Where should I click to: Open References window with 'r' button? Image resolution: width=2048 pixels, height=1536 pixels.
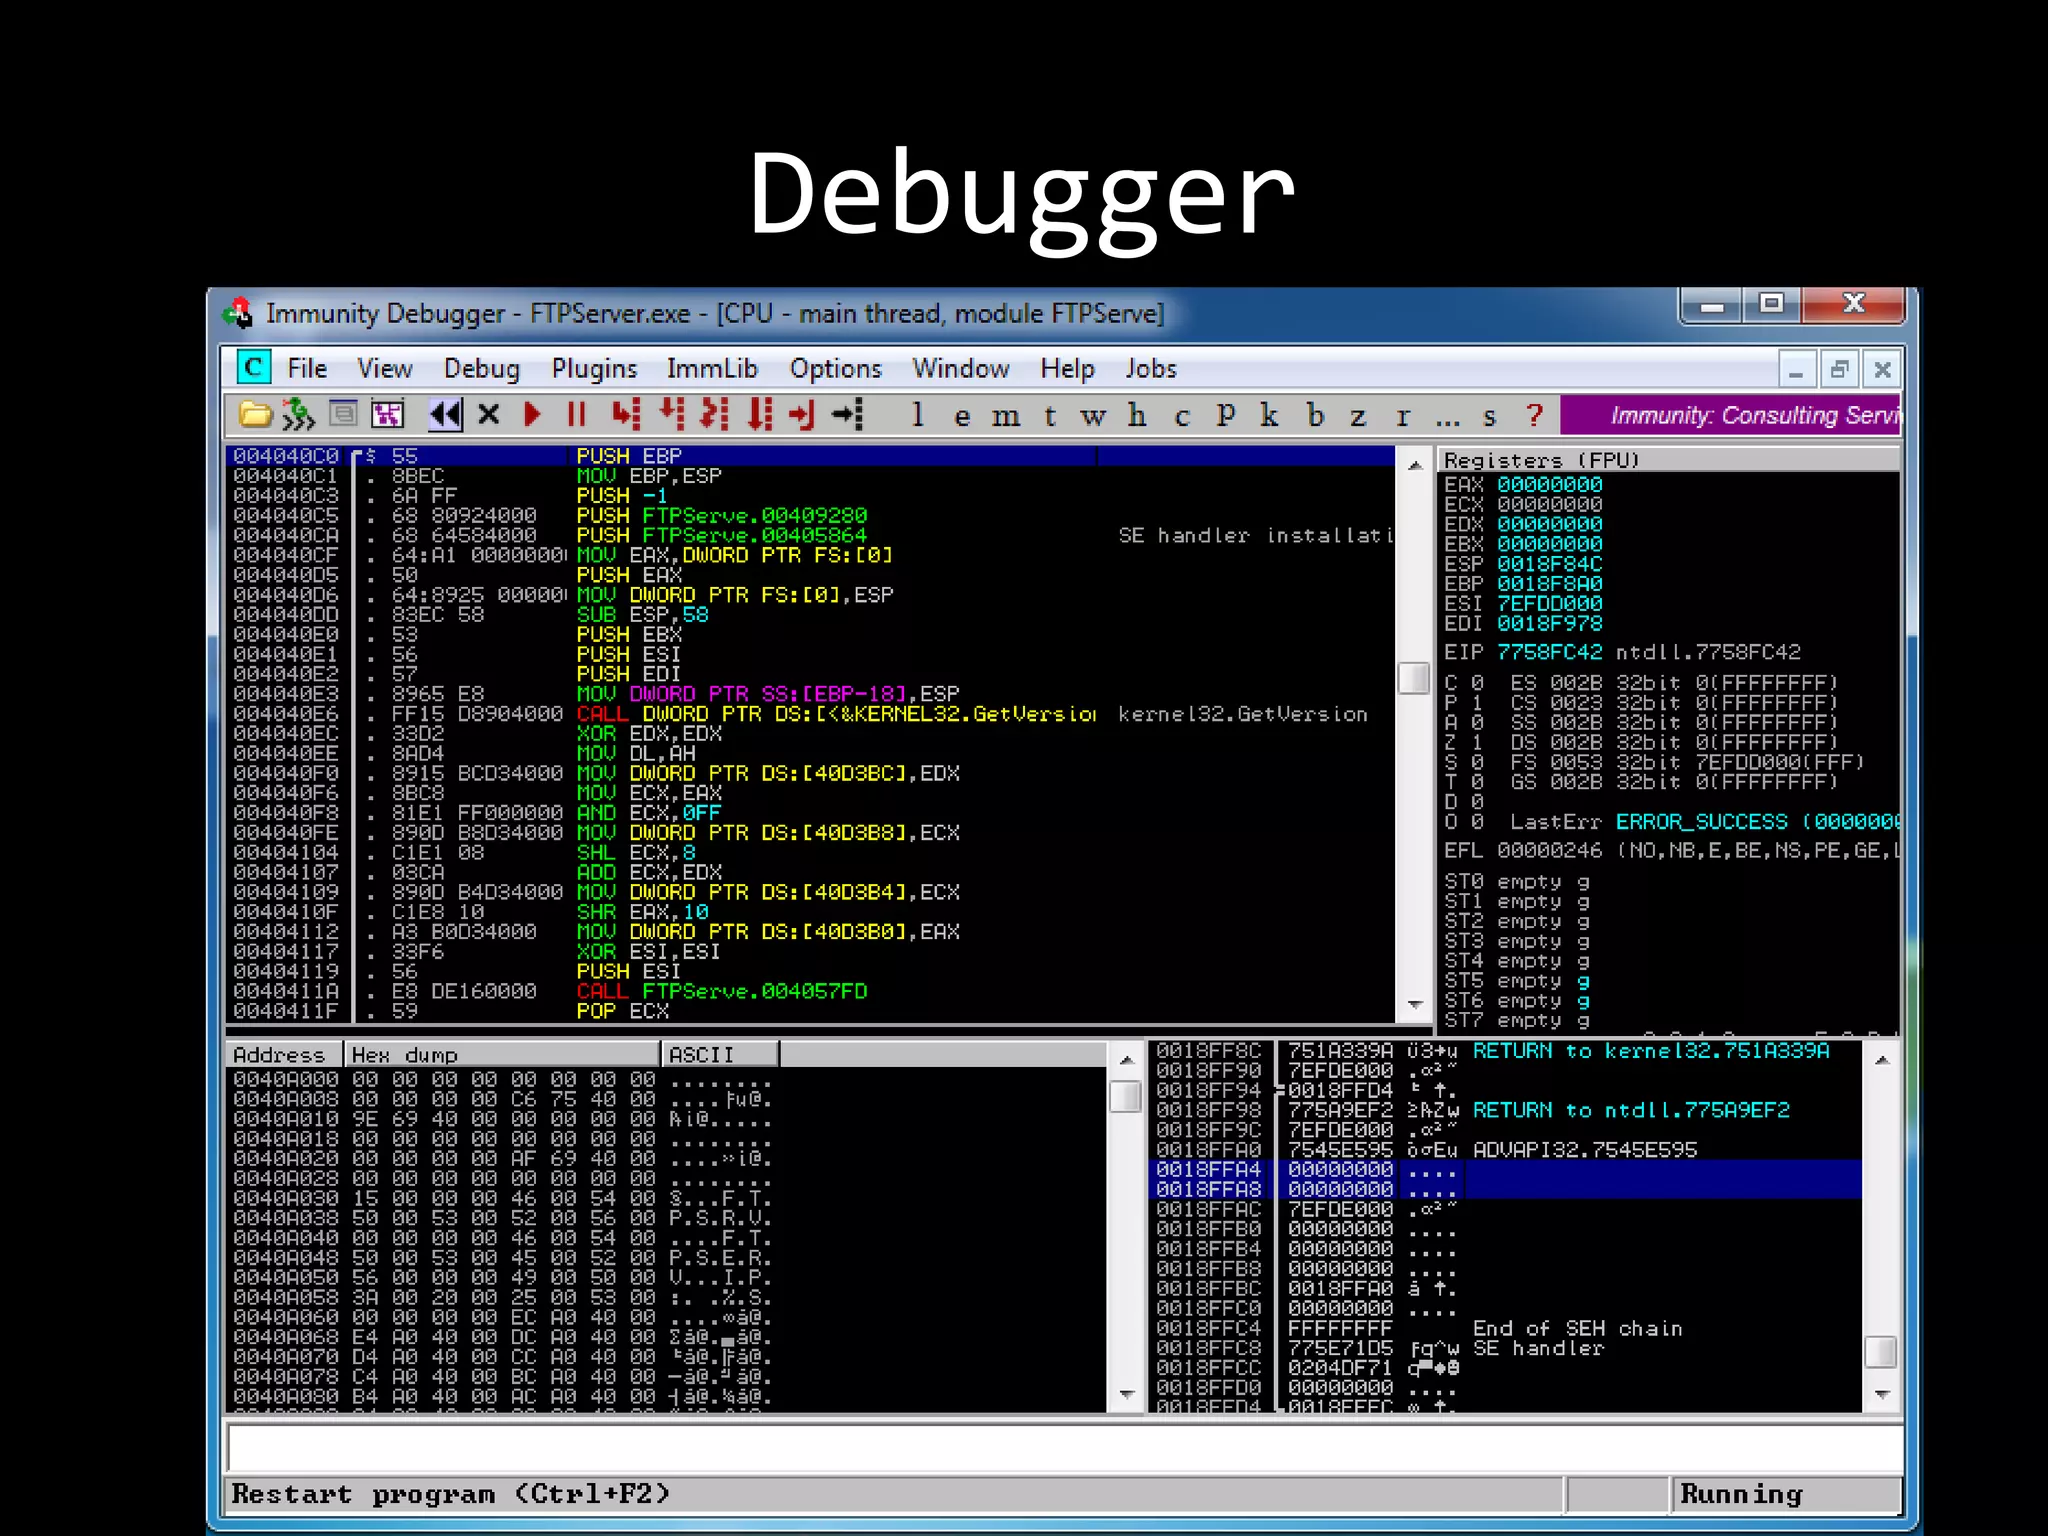1403,416
